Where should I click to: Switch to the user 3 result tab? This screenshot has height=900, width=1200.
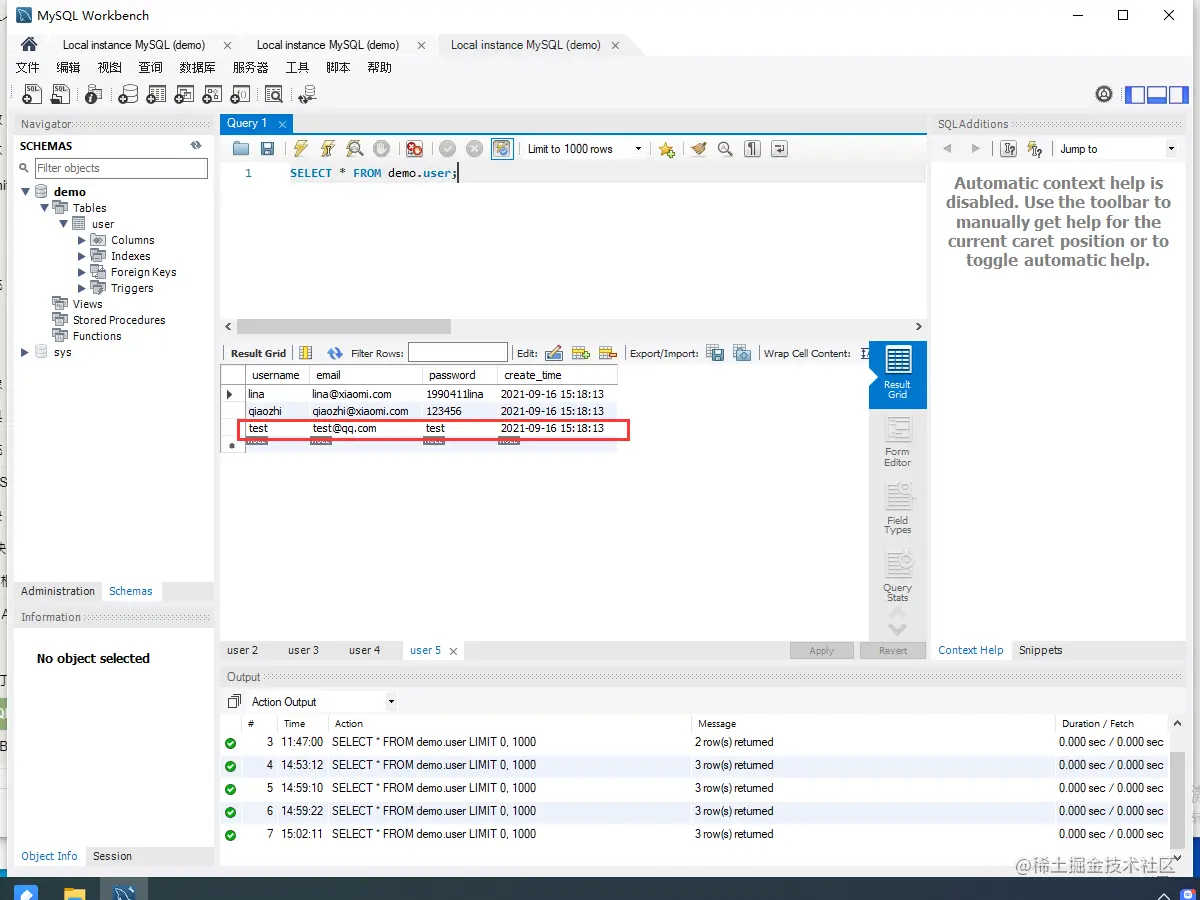coord(303,650)
